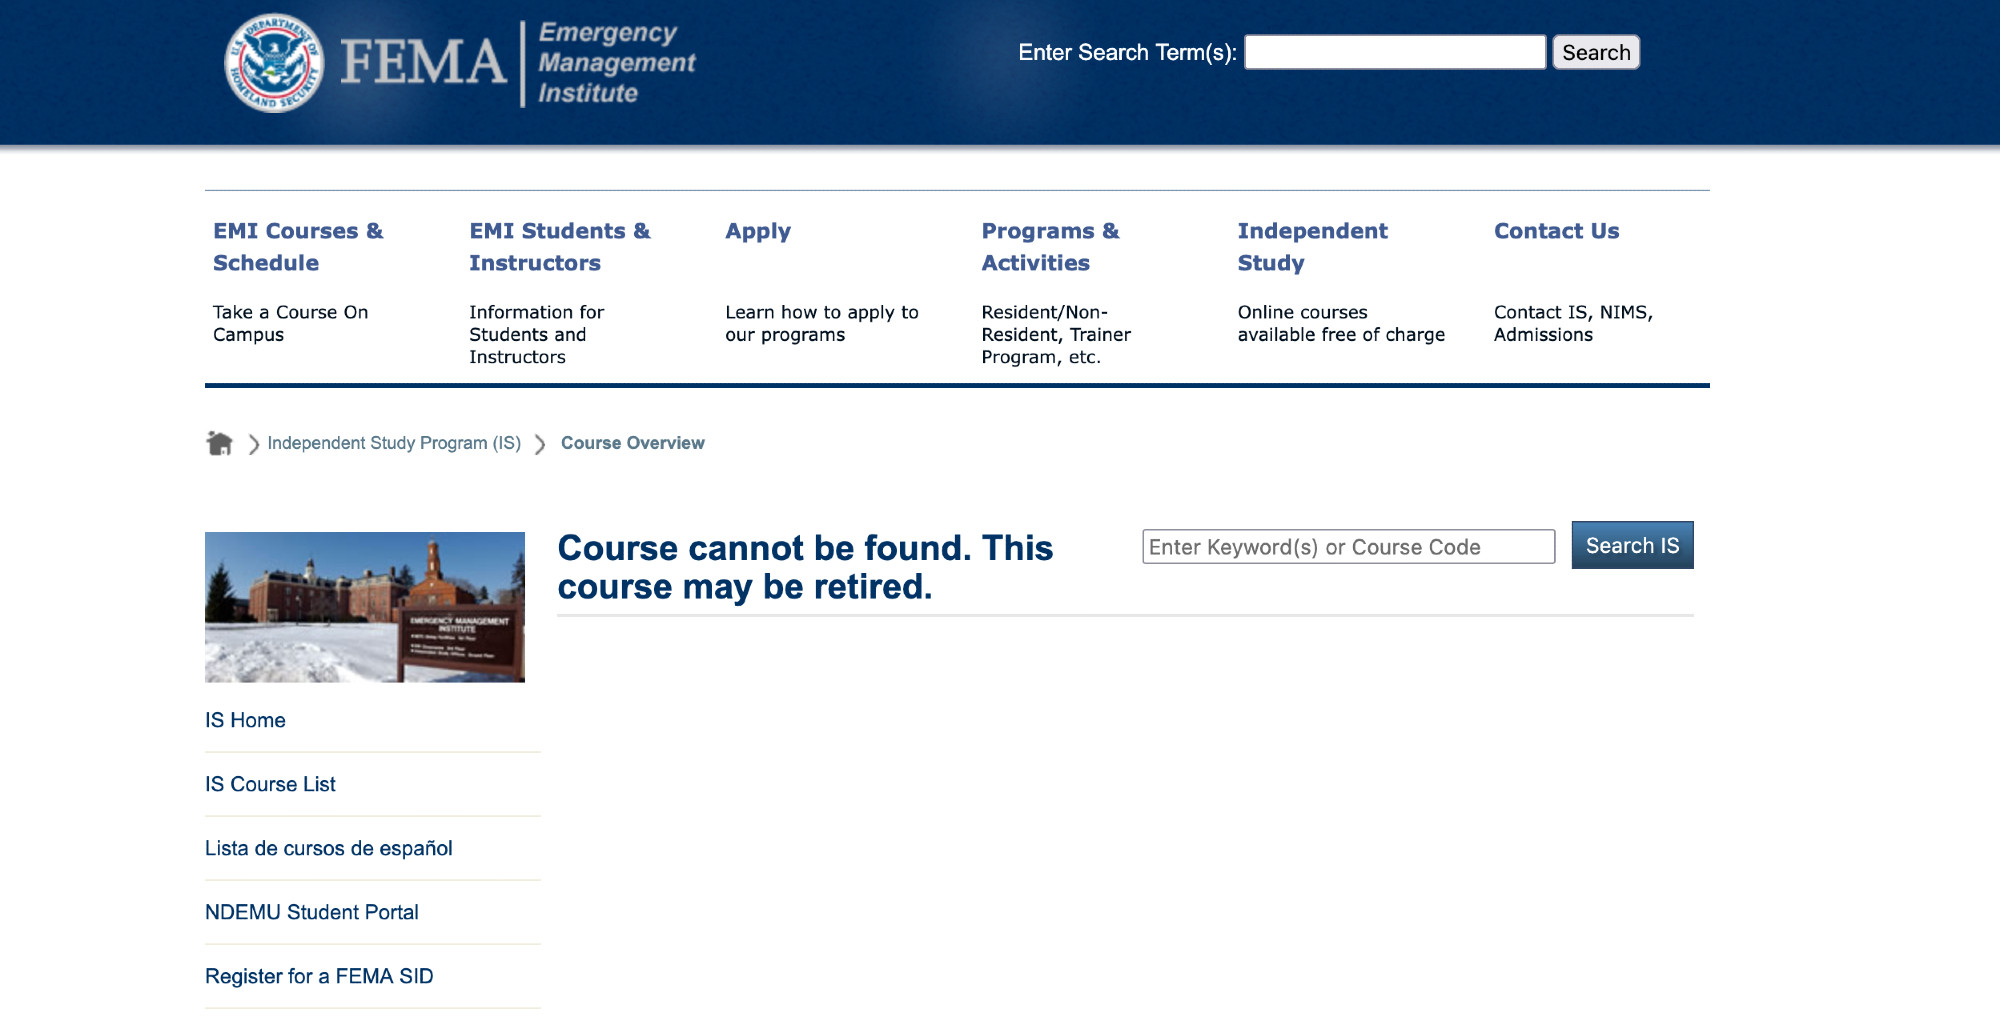Viewport: 2000px width, 1021px height.
Task: Open EMI Students & Instructors menu
Action: coord(559,247)
